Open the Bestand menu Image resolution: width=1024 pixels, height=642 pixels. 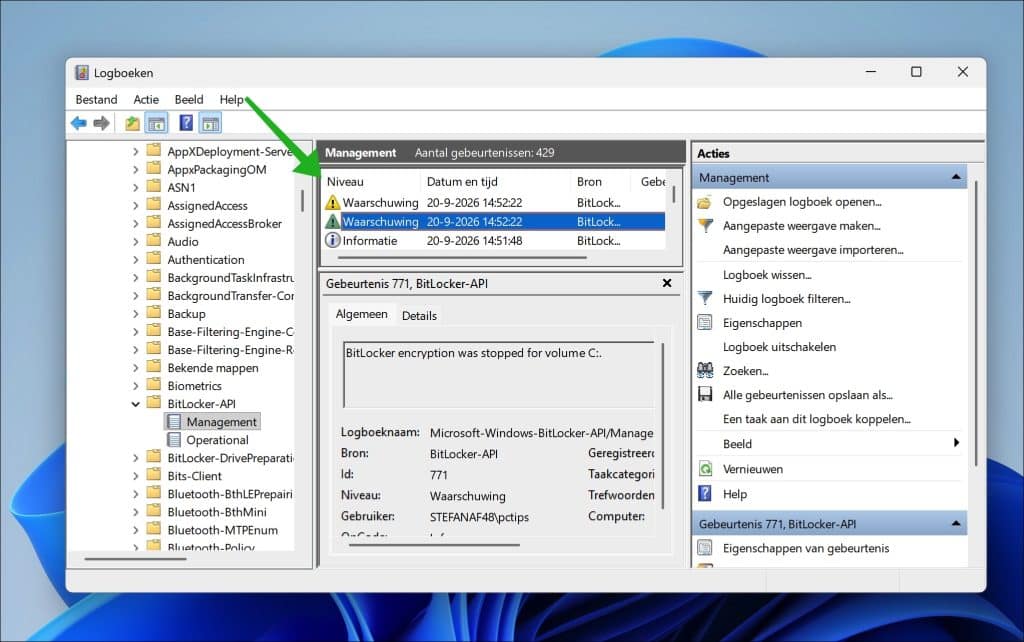(x=97, y=99)
